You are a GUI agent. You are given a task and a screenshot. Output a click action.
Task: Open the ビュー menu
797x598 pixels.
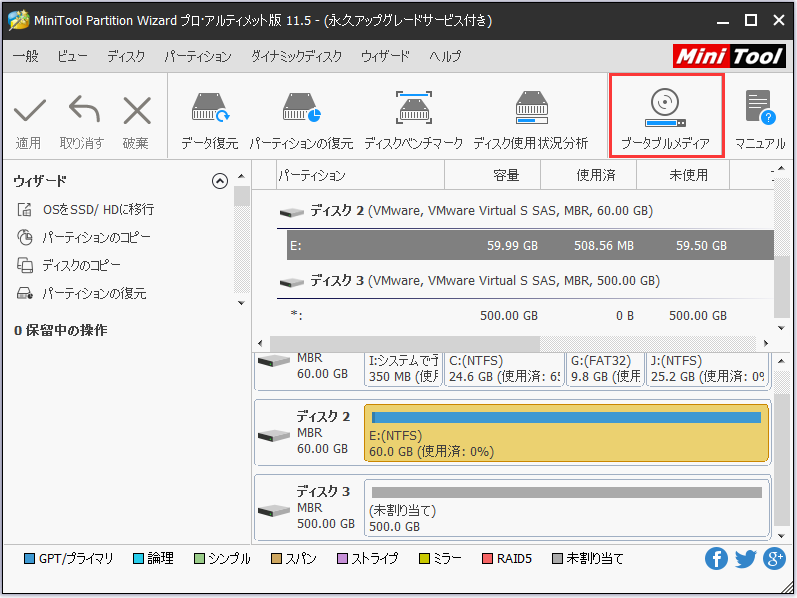point(72,56)
